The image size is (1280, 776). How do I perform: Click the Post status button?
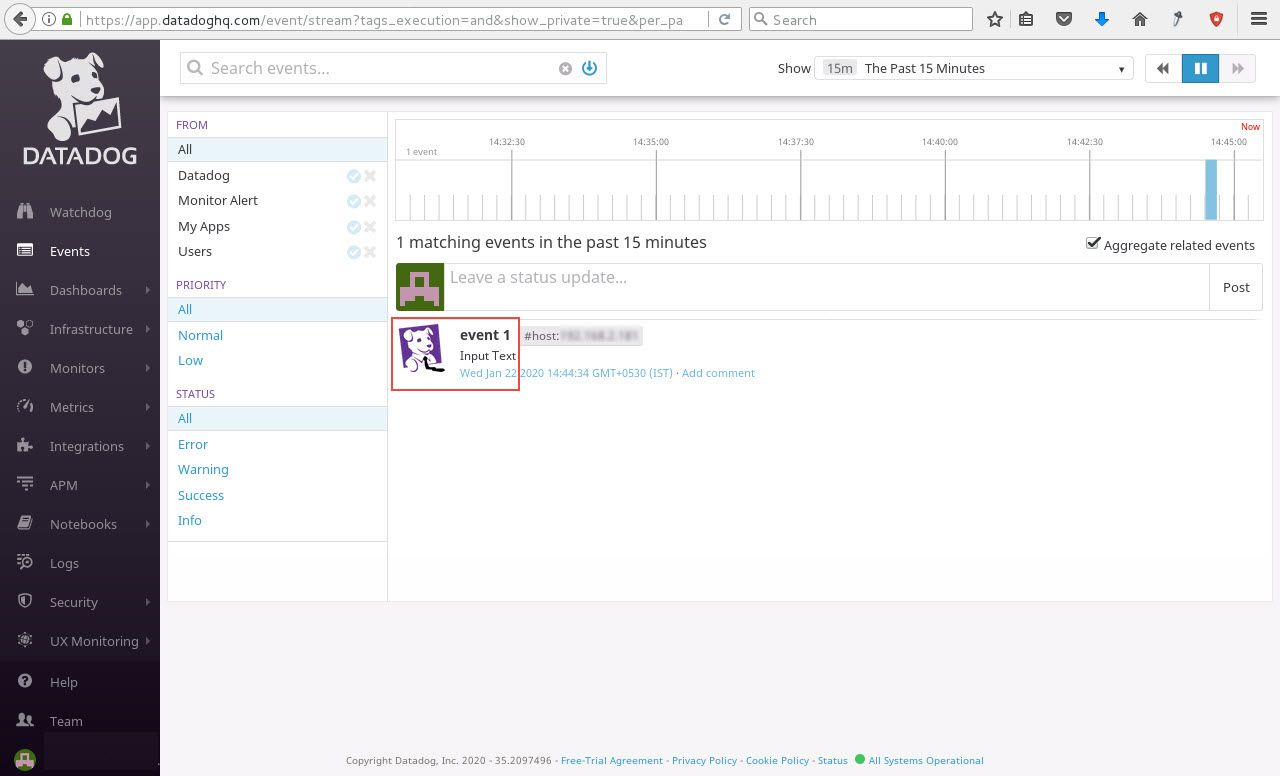[x=1236, y=287]
